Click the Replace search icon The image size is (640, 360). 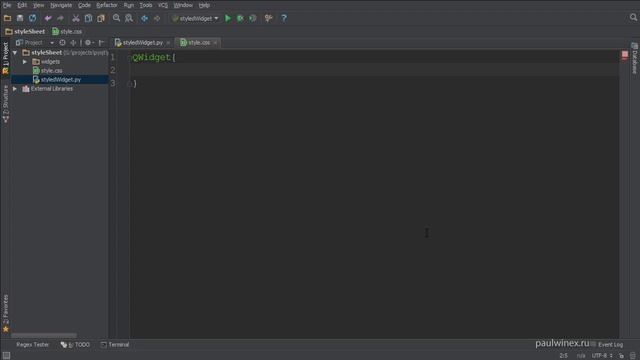pos(129,18)
